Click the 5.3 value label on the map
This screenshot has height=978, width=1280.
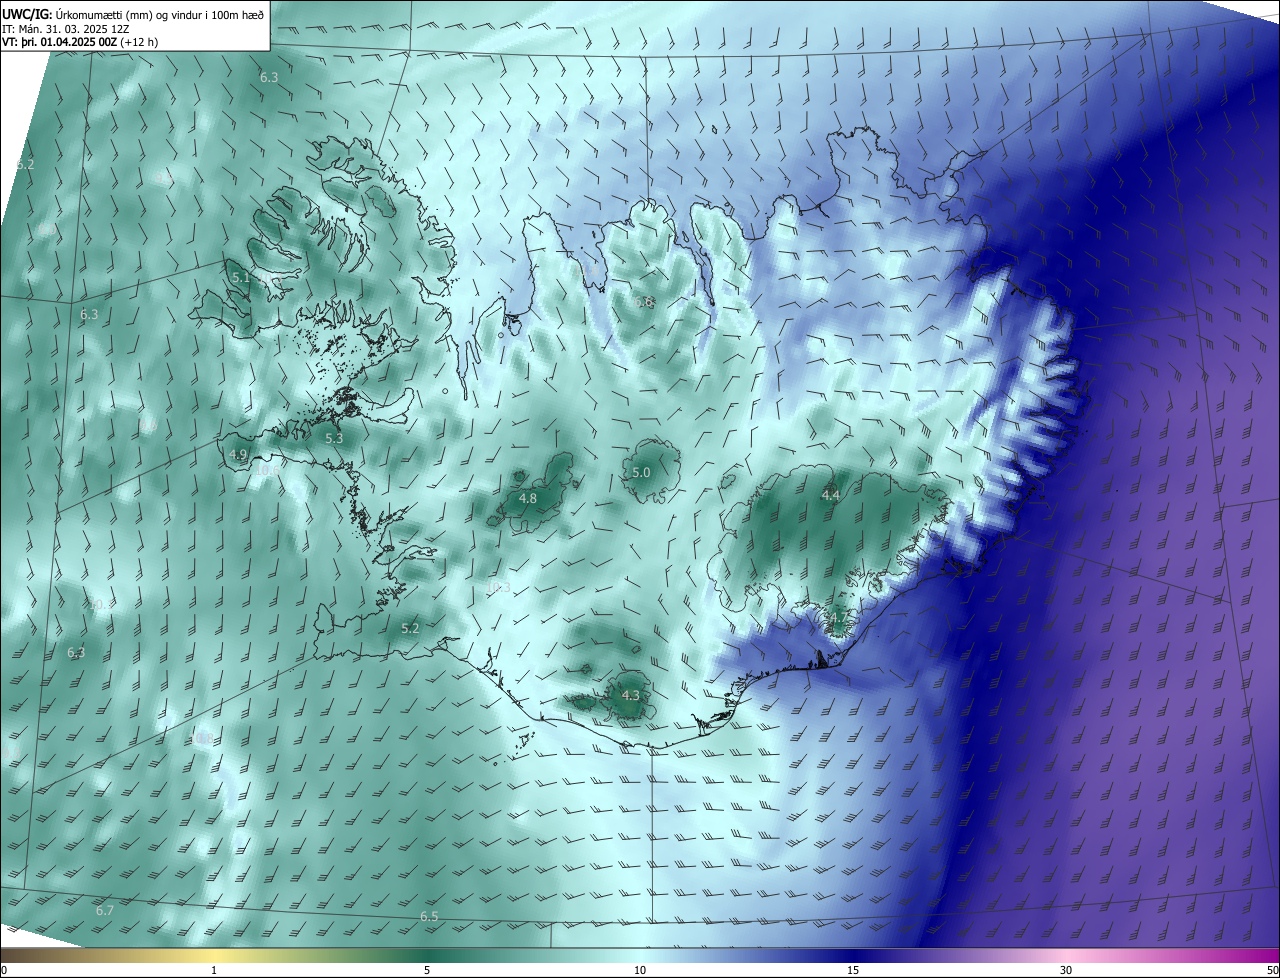click(x=334, y=438)
